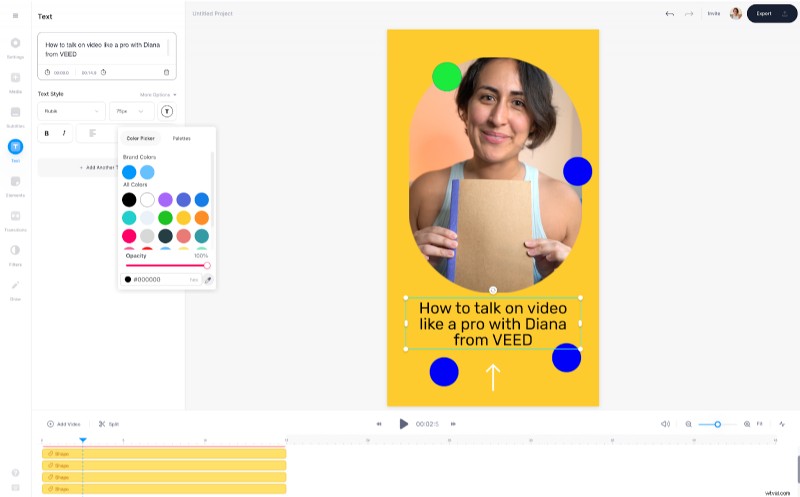Image resolution: width=800 pixels, height=497 pixels.
Task: Open the Filters sidebar panel
Action: pyautogui.click(x=15, y=255)
